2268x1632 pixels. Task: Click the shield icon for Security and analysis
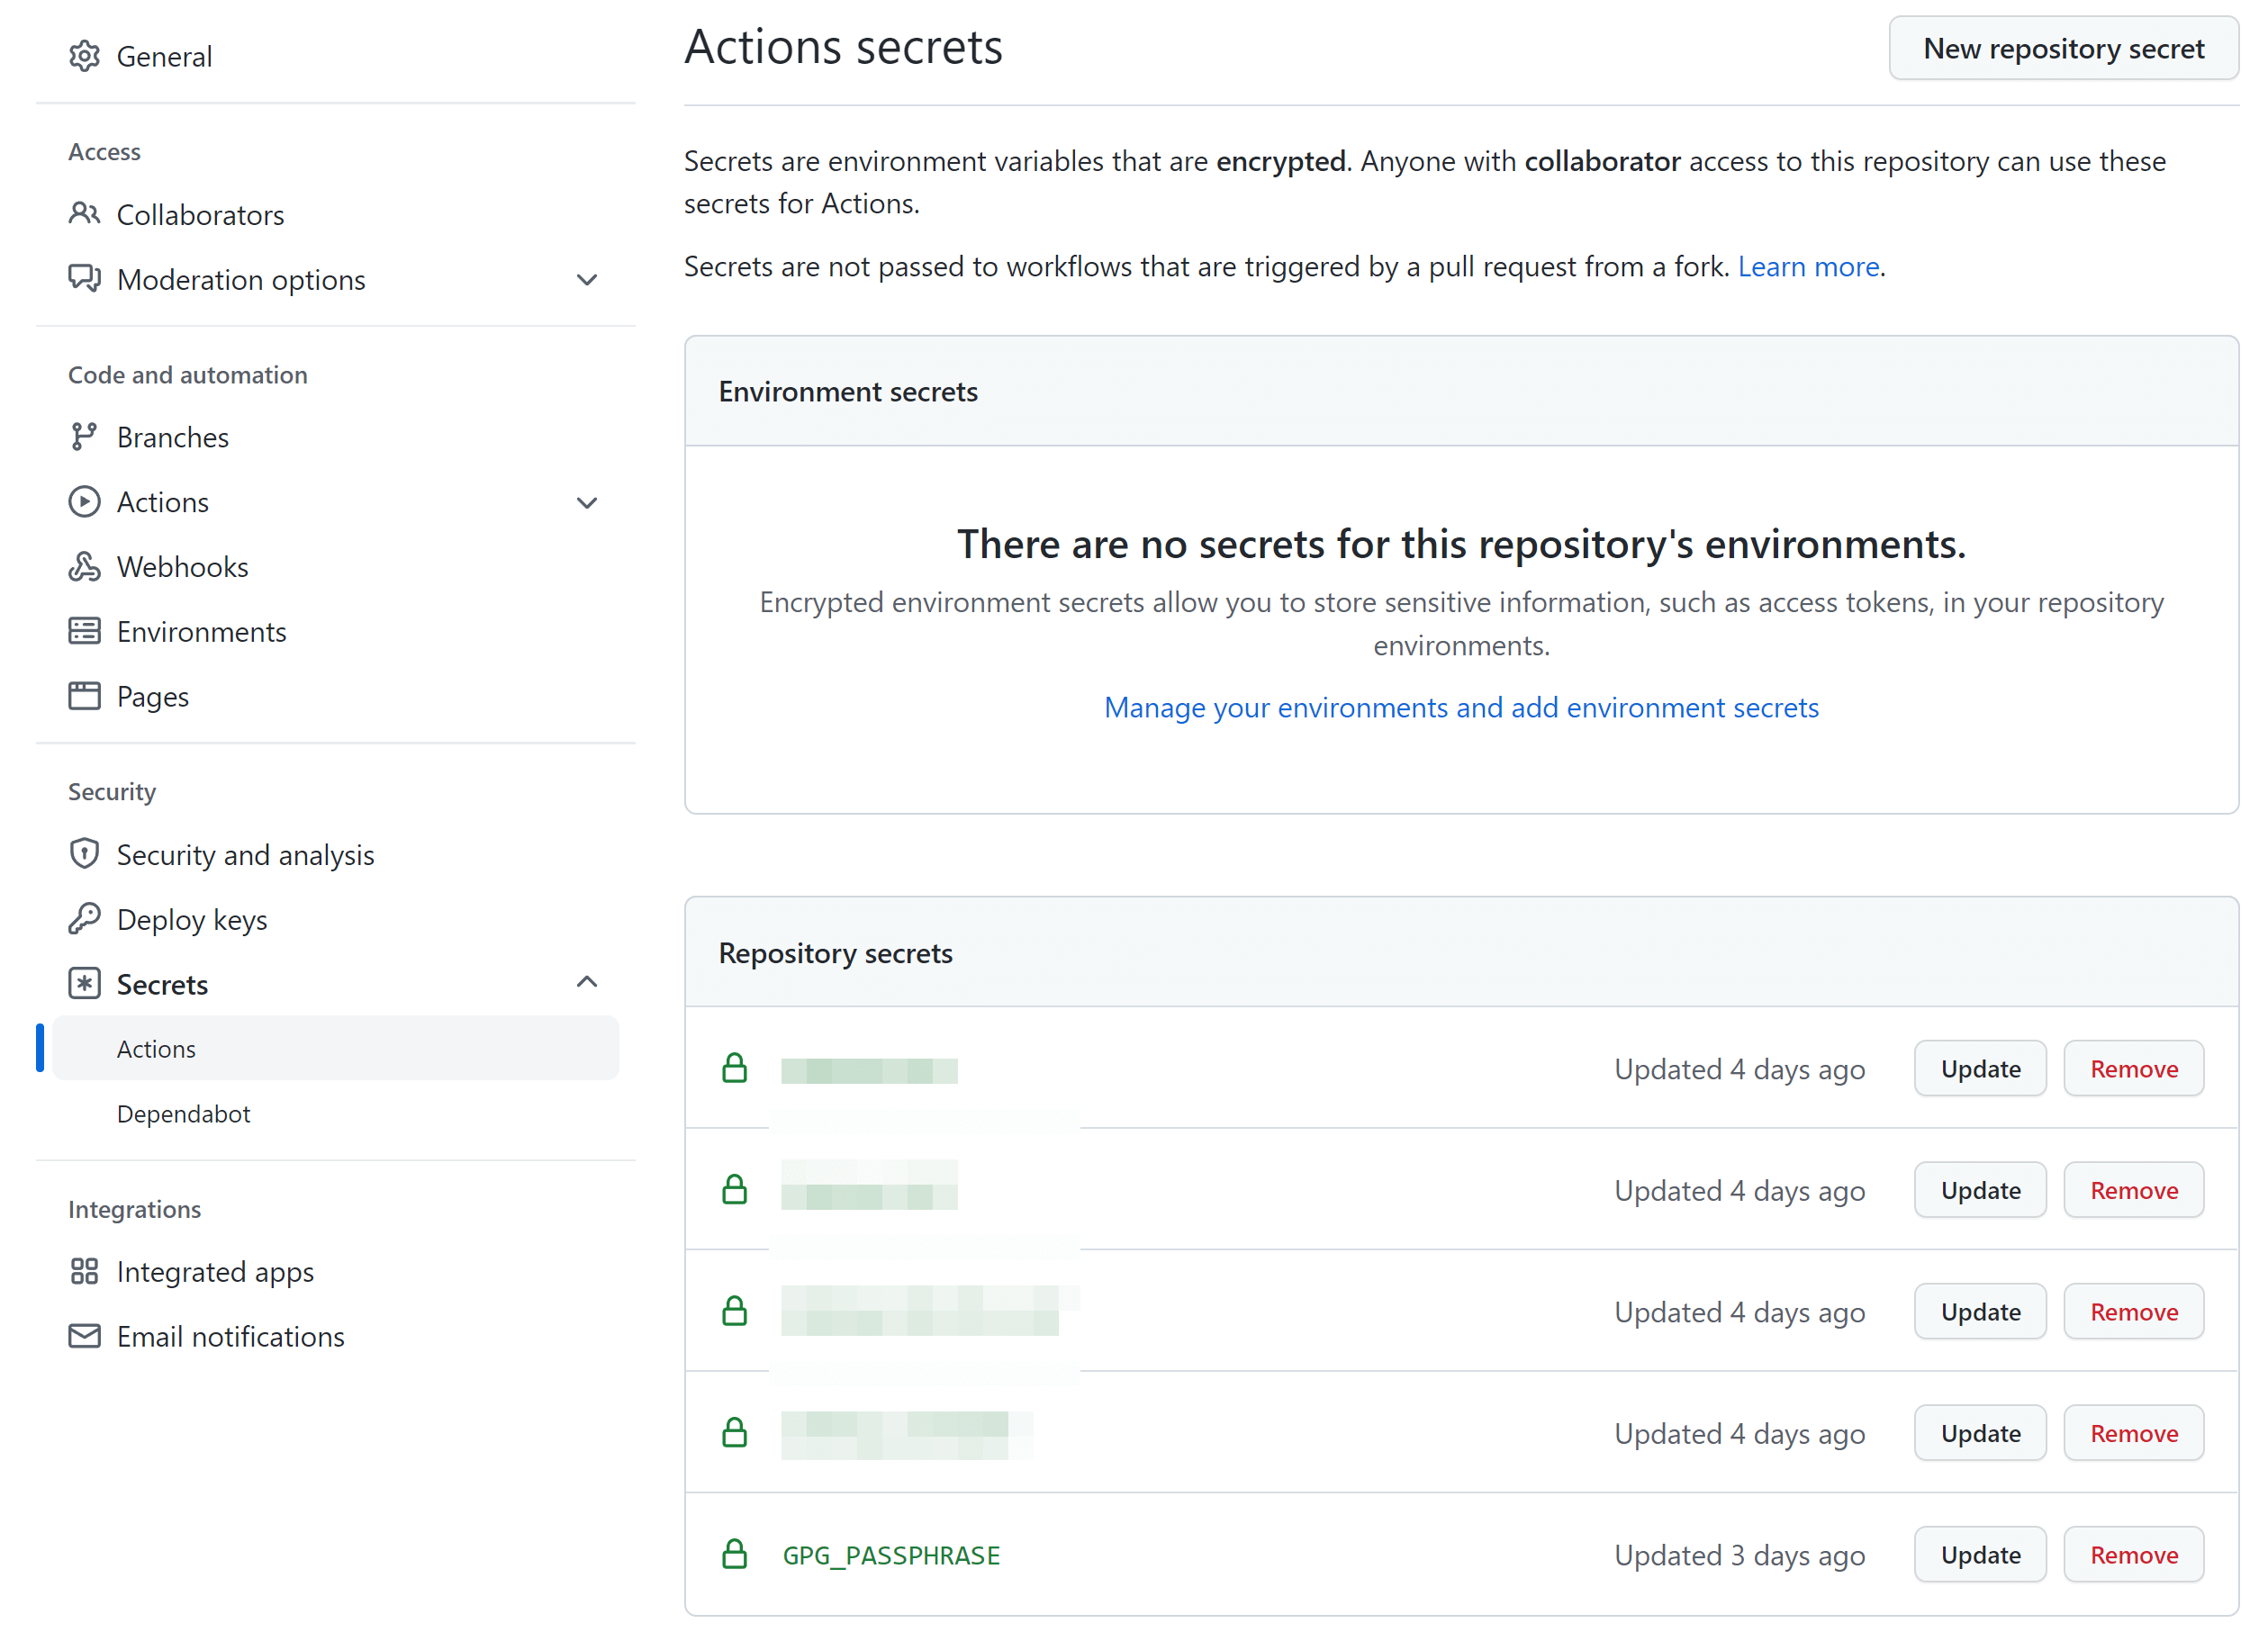click(84, 854)
